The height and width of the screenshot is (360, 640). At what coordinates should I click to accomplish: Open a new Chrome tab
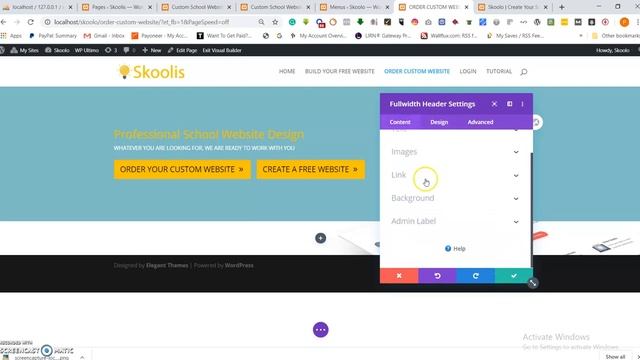(562, 7)
